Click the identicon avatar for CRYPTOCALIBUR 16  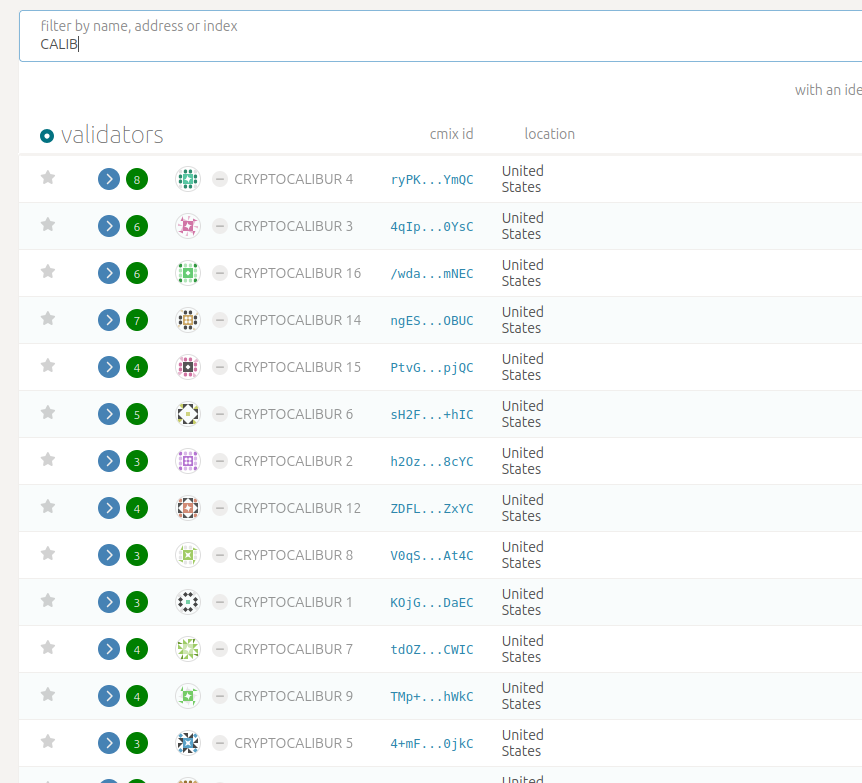click(x=187, y=273)
